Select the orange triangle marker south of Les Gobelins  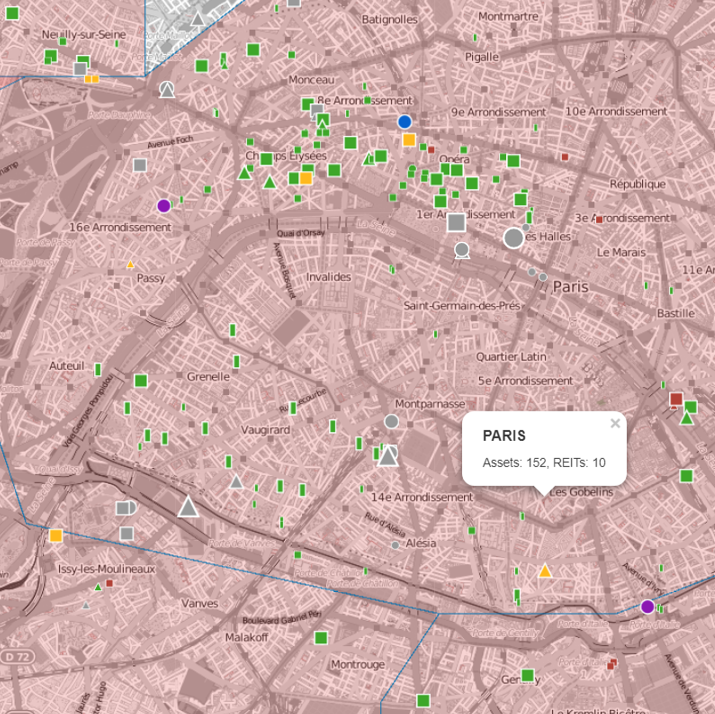coord(544,571)
